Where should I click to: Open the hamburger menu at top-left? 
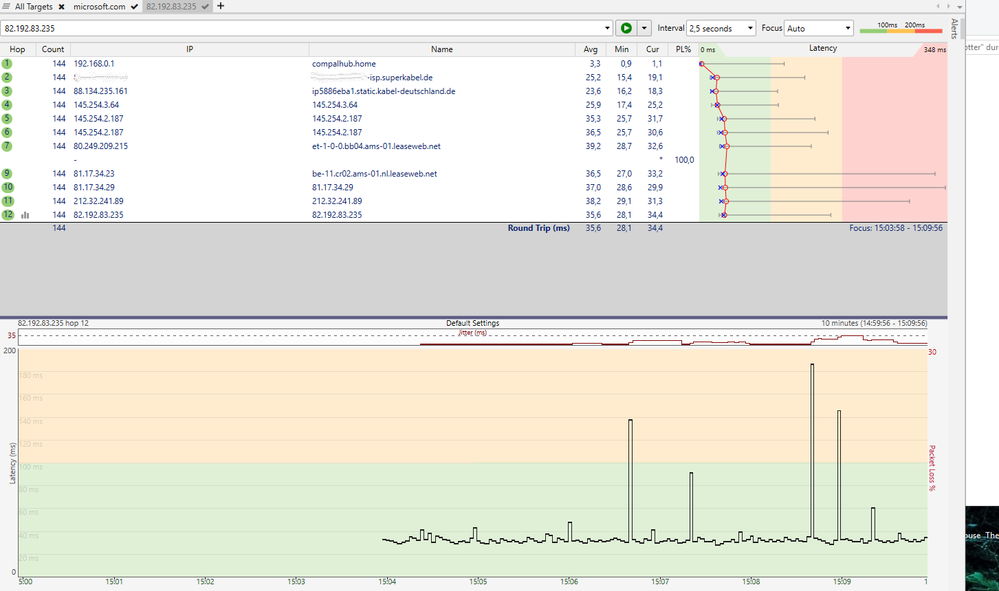click(x=7, y=5)
